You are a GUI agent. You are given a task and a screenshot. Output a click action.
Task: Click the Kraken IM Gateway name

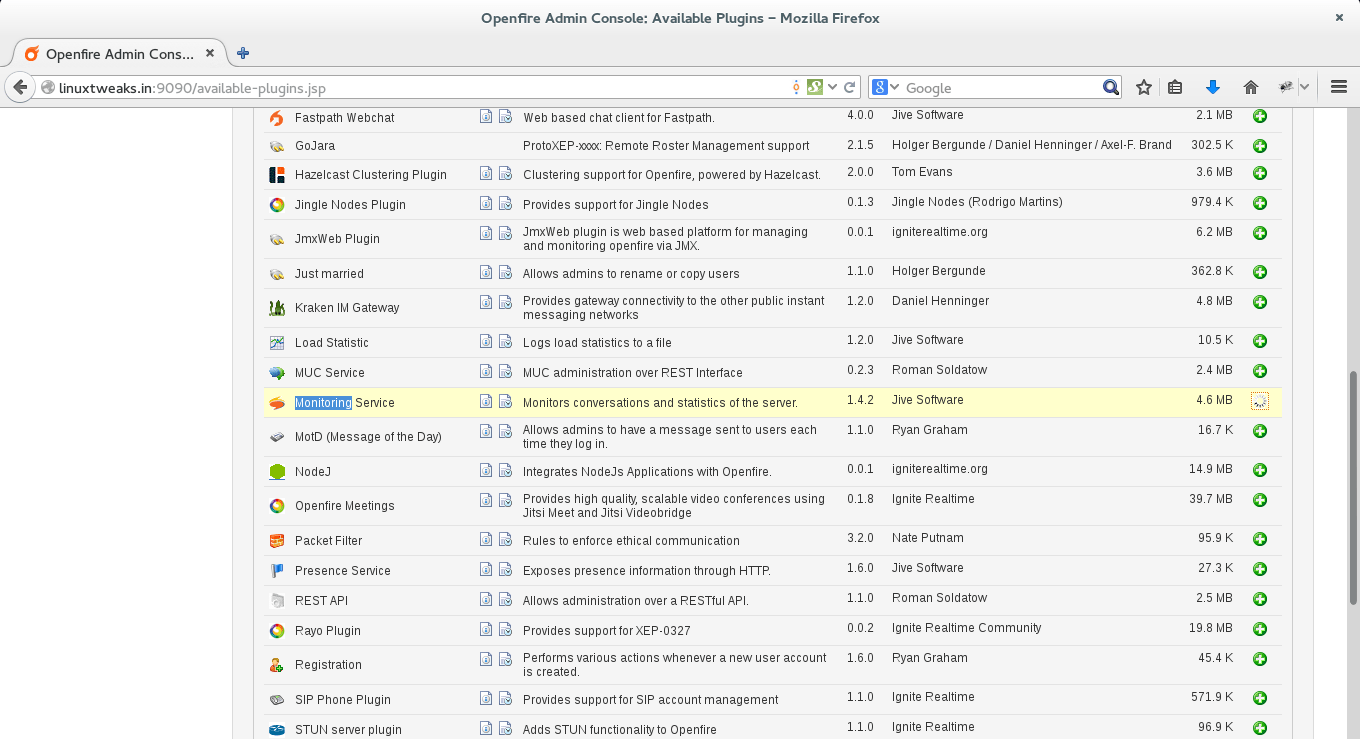[347, 308]
